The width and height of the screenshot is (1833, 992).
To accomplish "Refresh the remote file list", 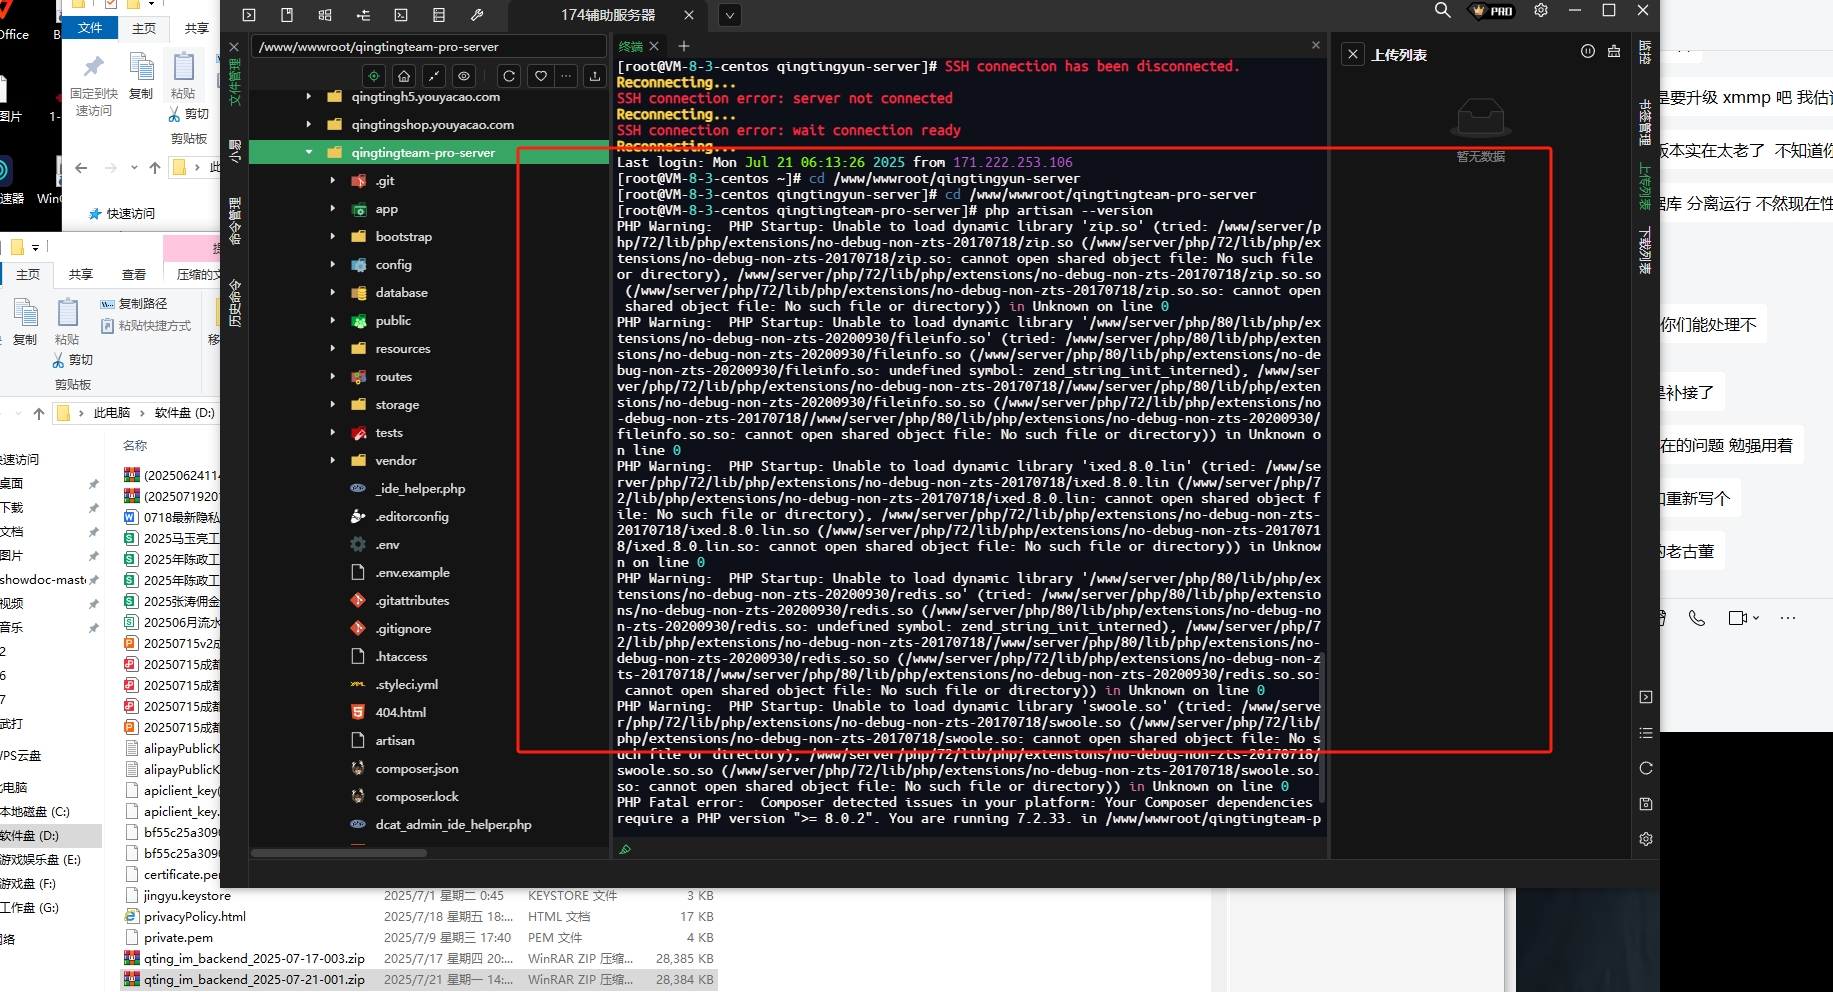I will [508, 76].
